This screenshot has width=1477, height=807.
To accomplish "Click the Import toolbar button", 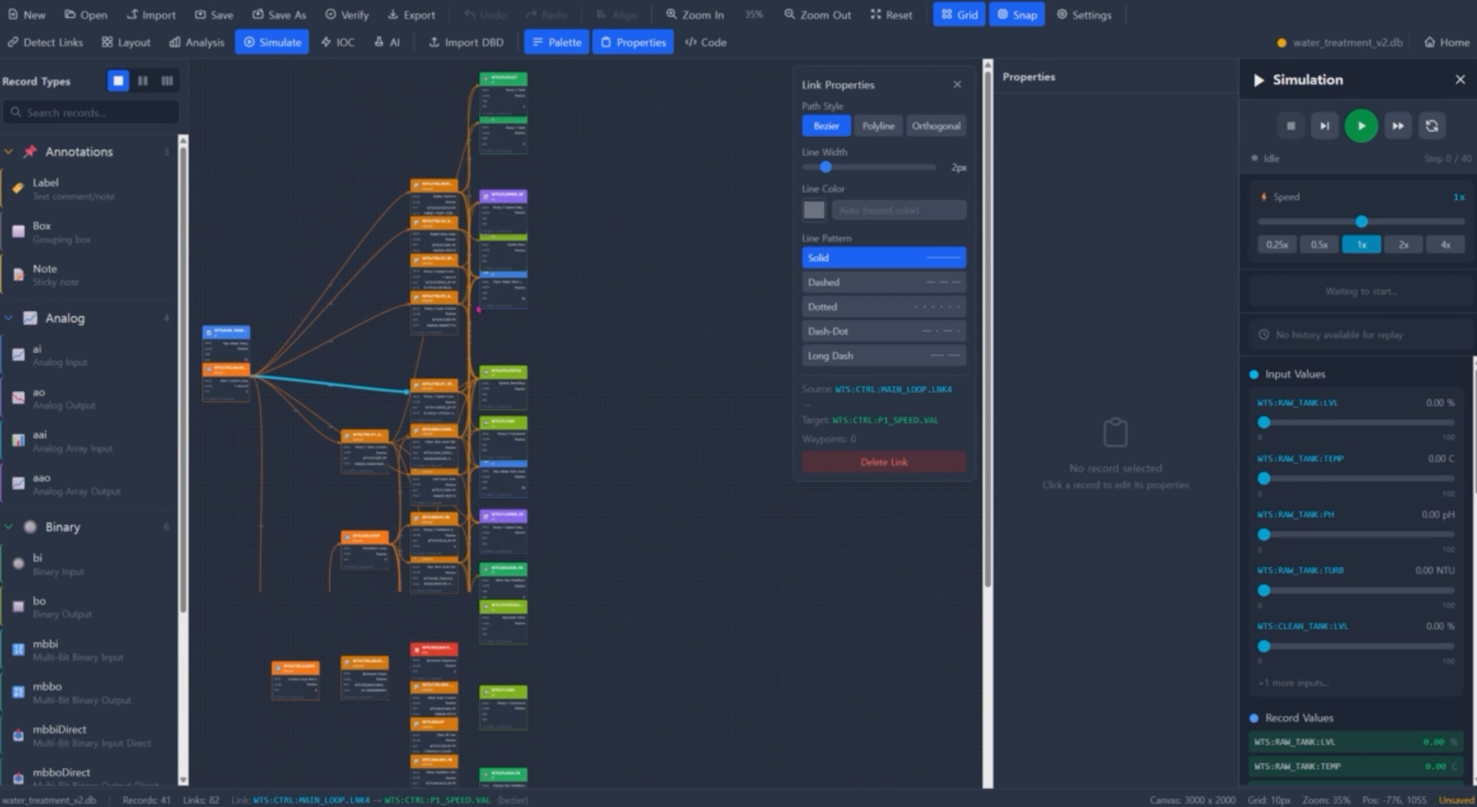I will click(x=151, y=15).
